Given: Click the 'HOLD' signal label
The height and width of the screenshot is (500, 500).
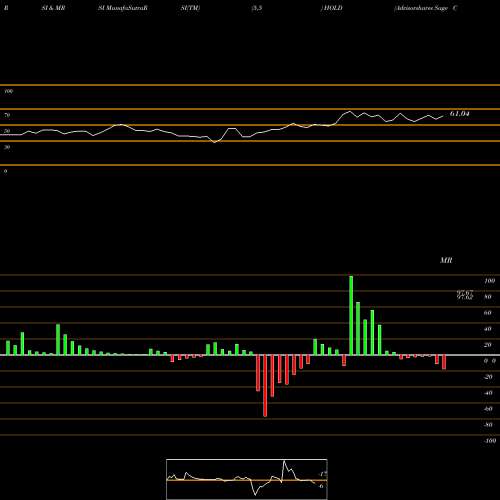Looking at the screenshot, I should click(332, 8).
